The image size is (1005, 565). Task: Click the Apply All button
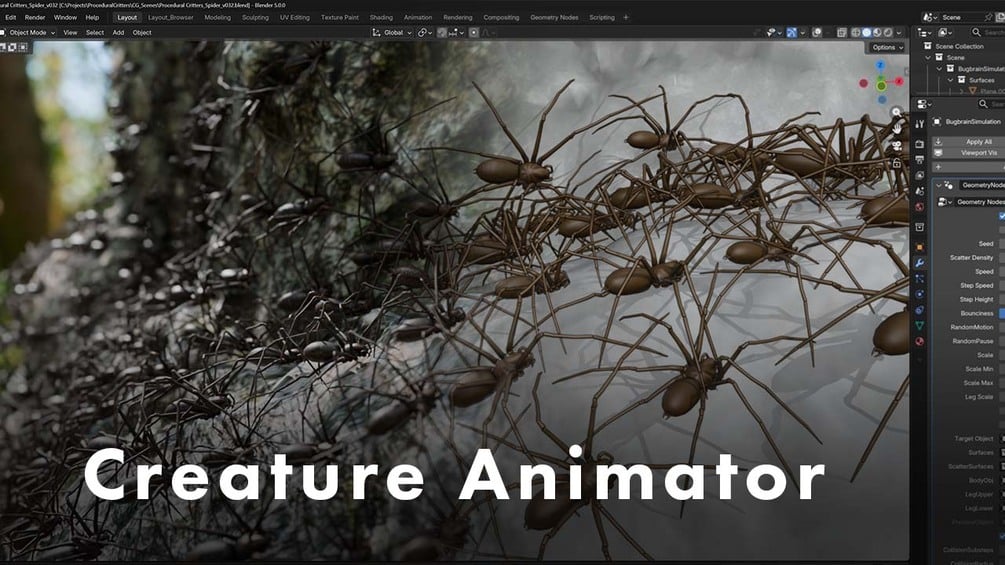click(970, 142)
